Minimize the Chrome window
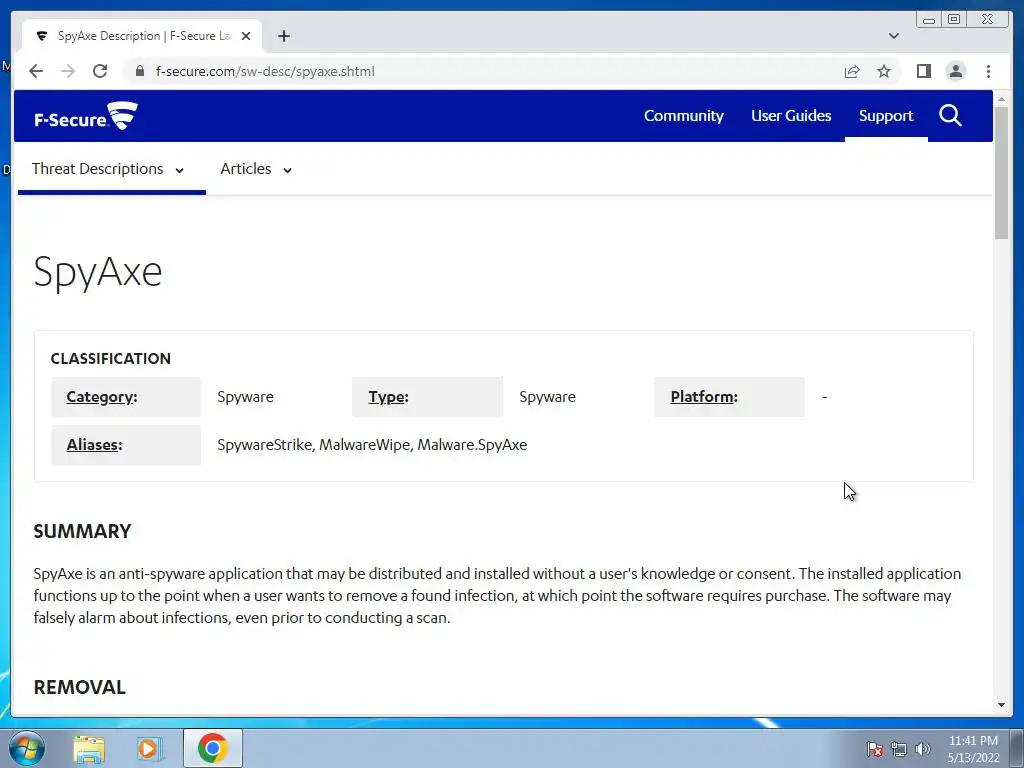 click(x=929, y=20)
